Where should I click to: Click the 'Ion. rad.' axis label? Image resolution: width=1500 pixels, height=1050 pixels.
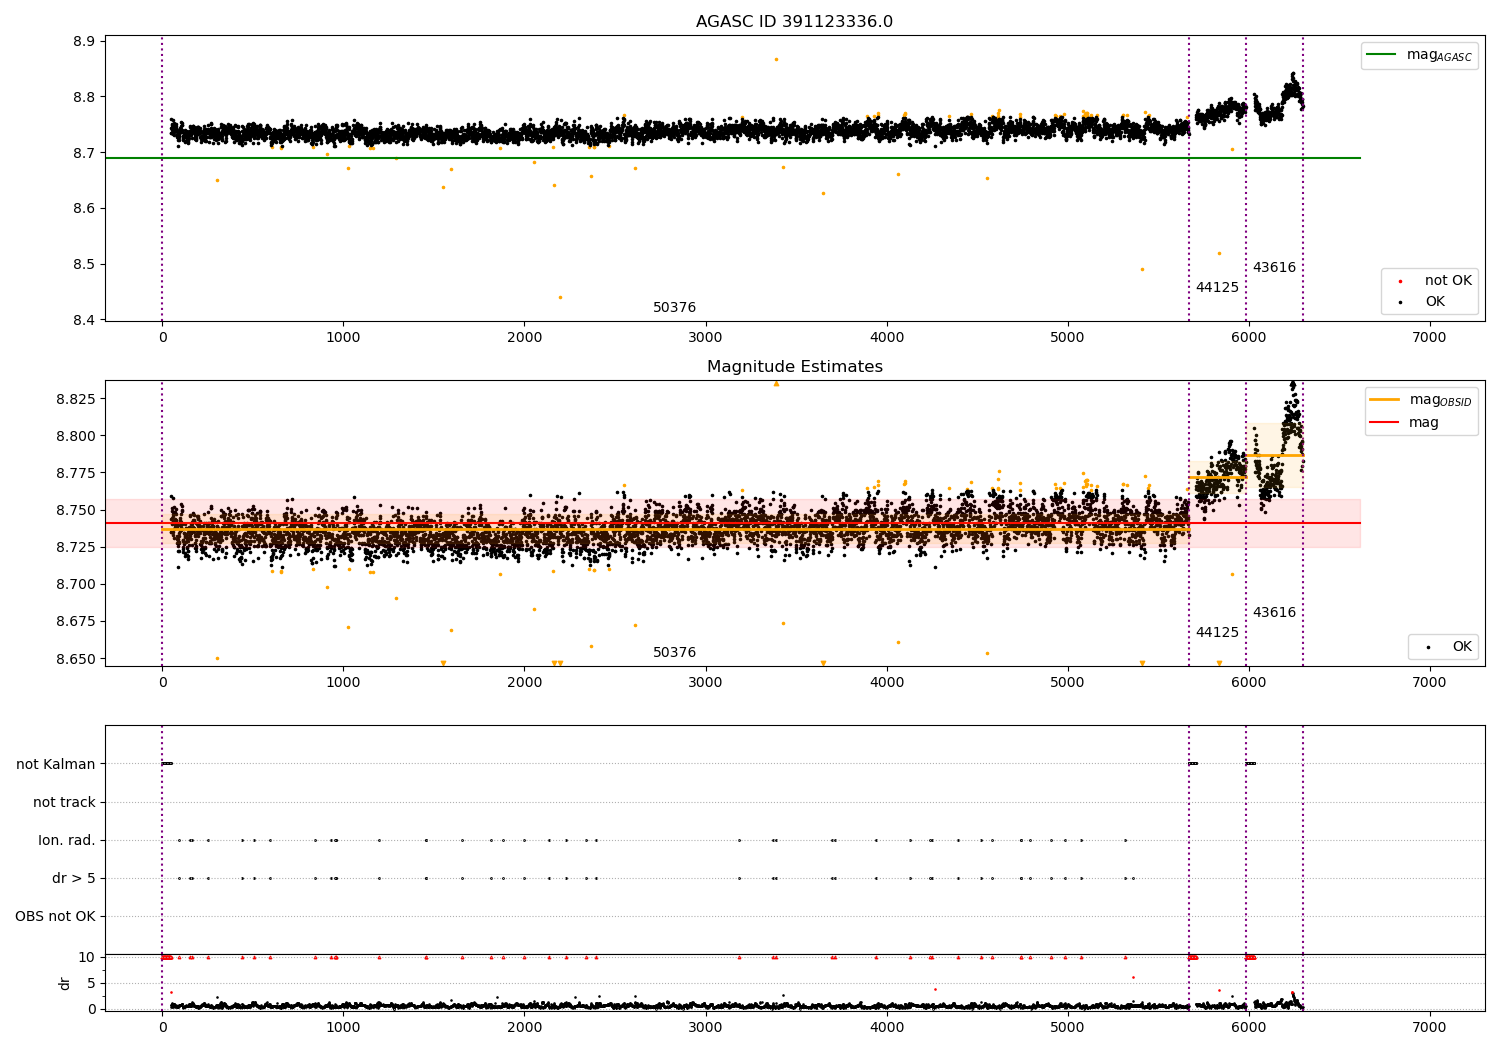(67, 840)
